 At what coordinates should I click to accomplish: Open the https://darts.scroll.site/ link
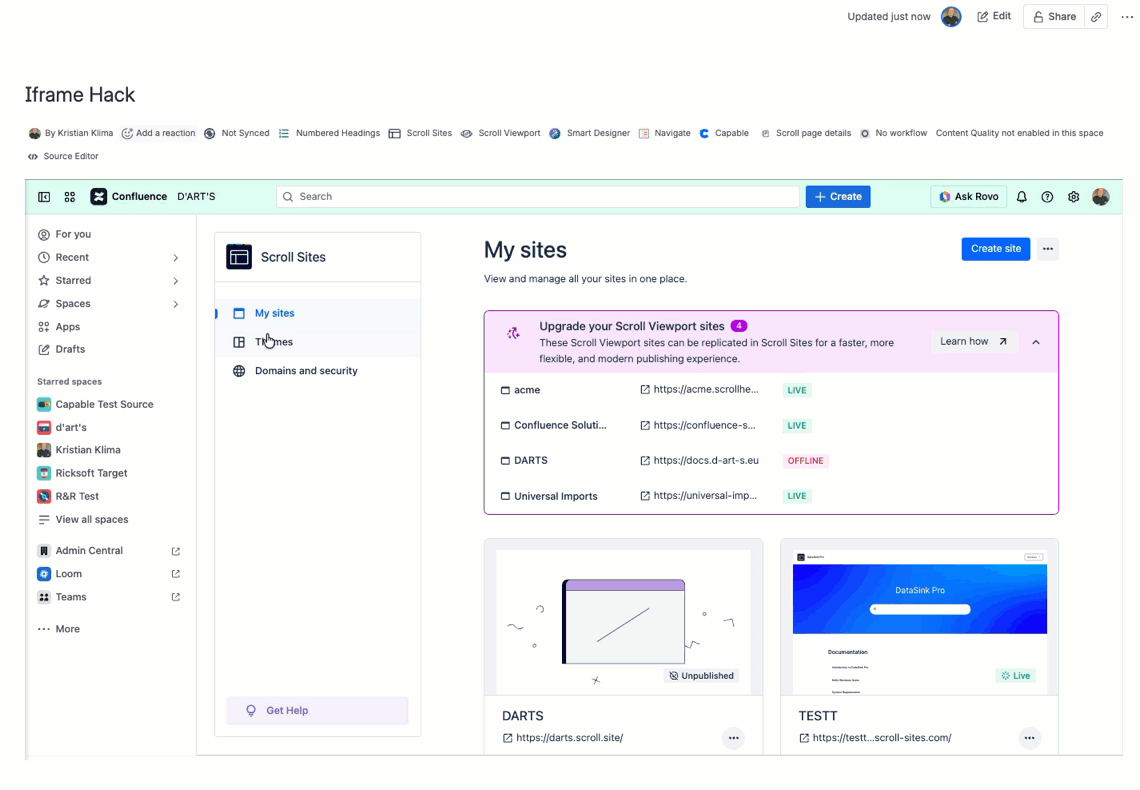pyautogui.click(x=569, y=738)
